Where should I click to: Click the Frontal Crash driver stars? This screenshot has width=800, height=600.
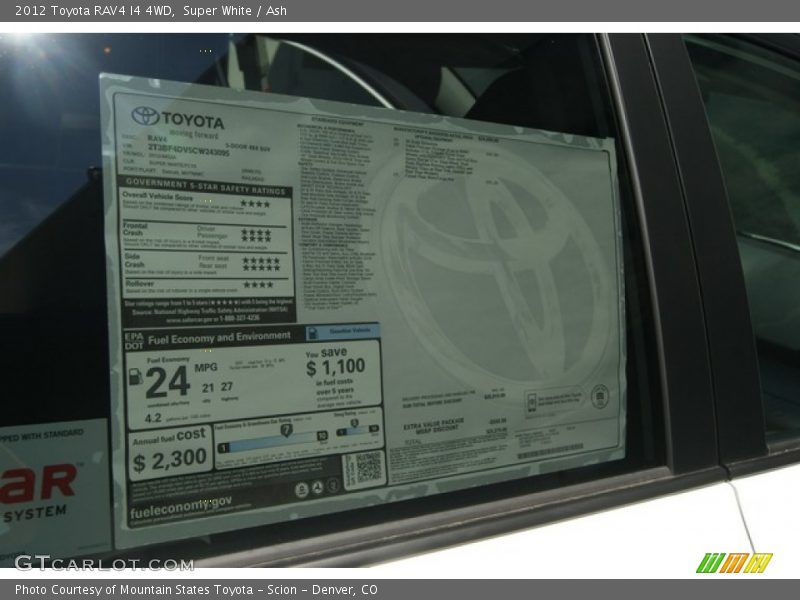click(255, 231)
